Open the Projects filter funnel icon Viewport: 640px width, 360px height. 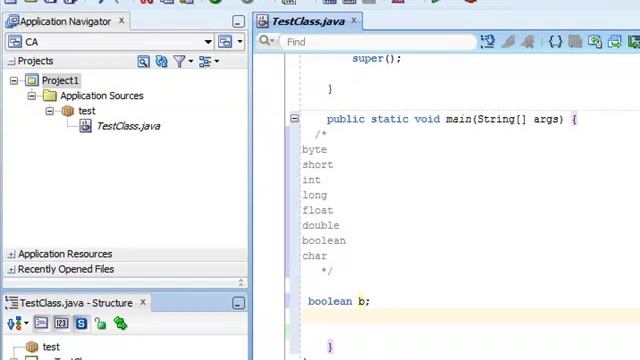(179, 62)
